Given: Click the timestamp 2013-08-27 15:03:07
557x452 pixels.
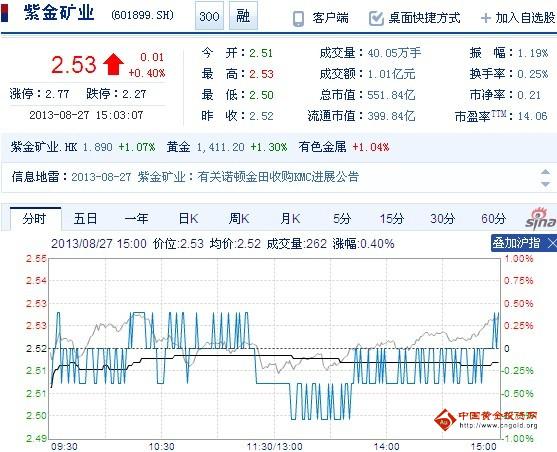Looking at the screenshot, I should pyautogui.click(x=86, y=115).
